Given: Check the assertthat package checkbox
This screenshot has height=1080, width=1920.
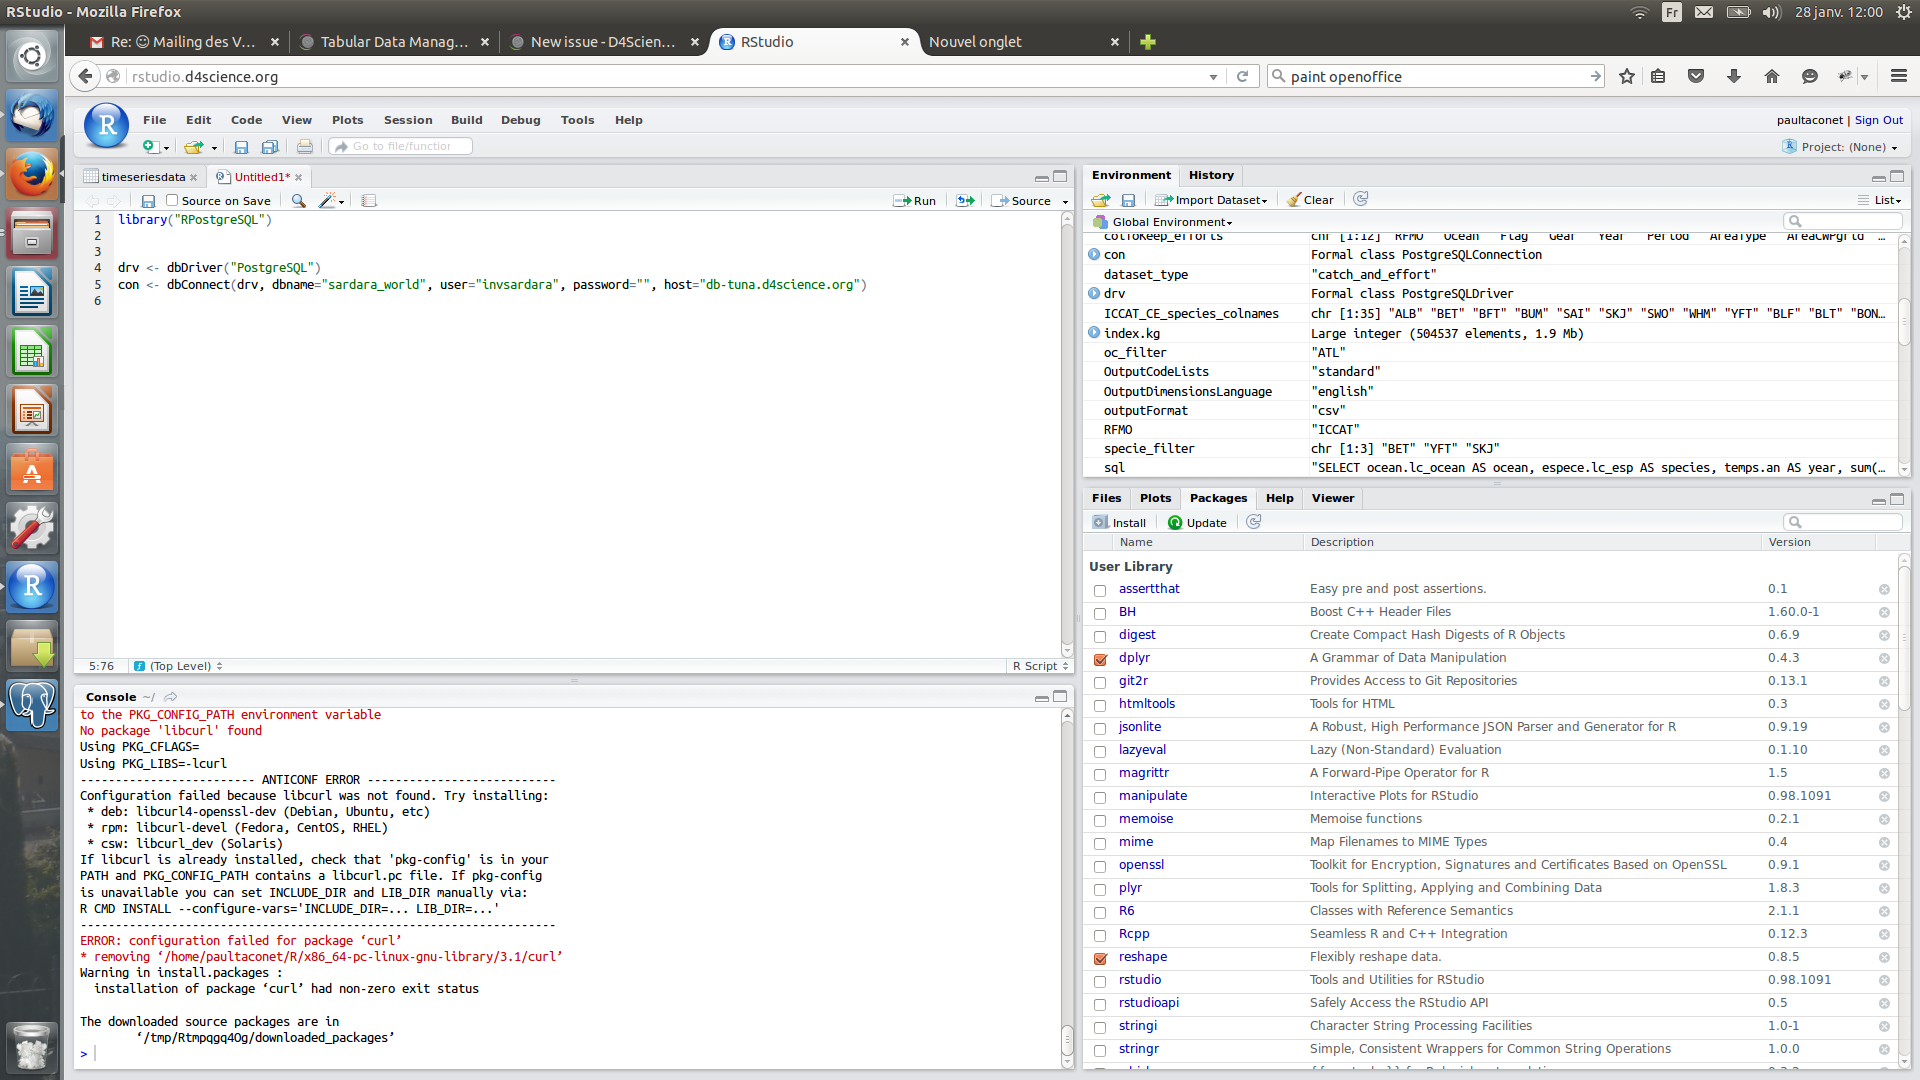Looking at the screenshot, I should (x=1100, y=590).
